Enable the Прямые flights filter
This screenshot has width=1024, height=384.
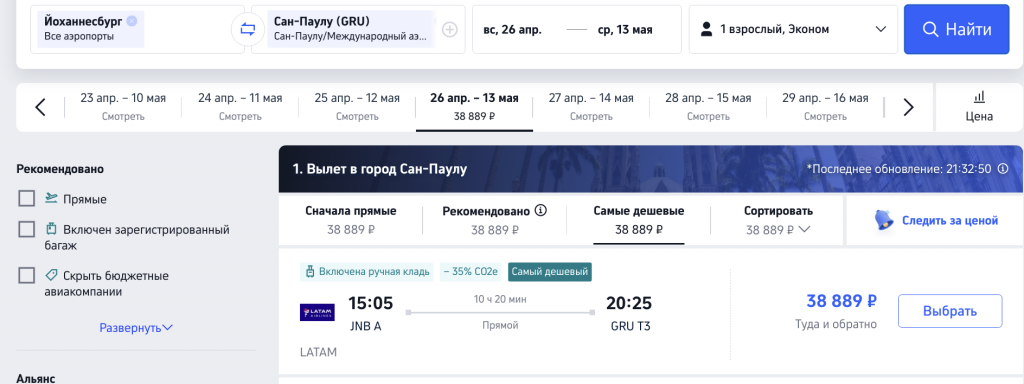(27, 199)
